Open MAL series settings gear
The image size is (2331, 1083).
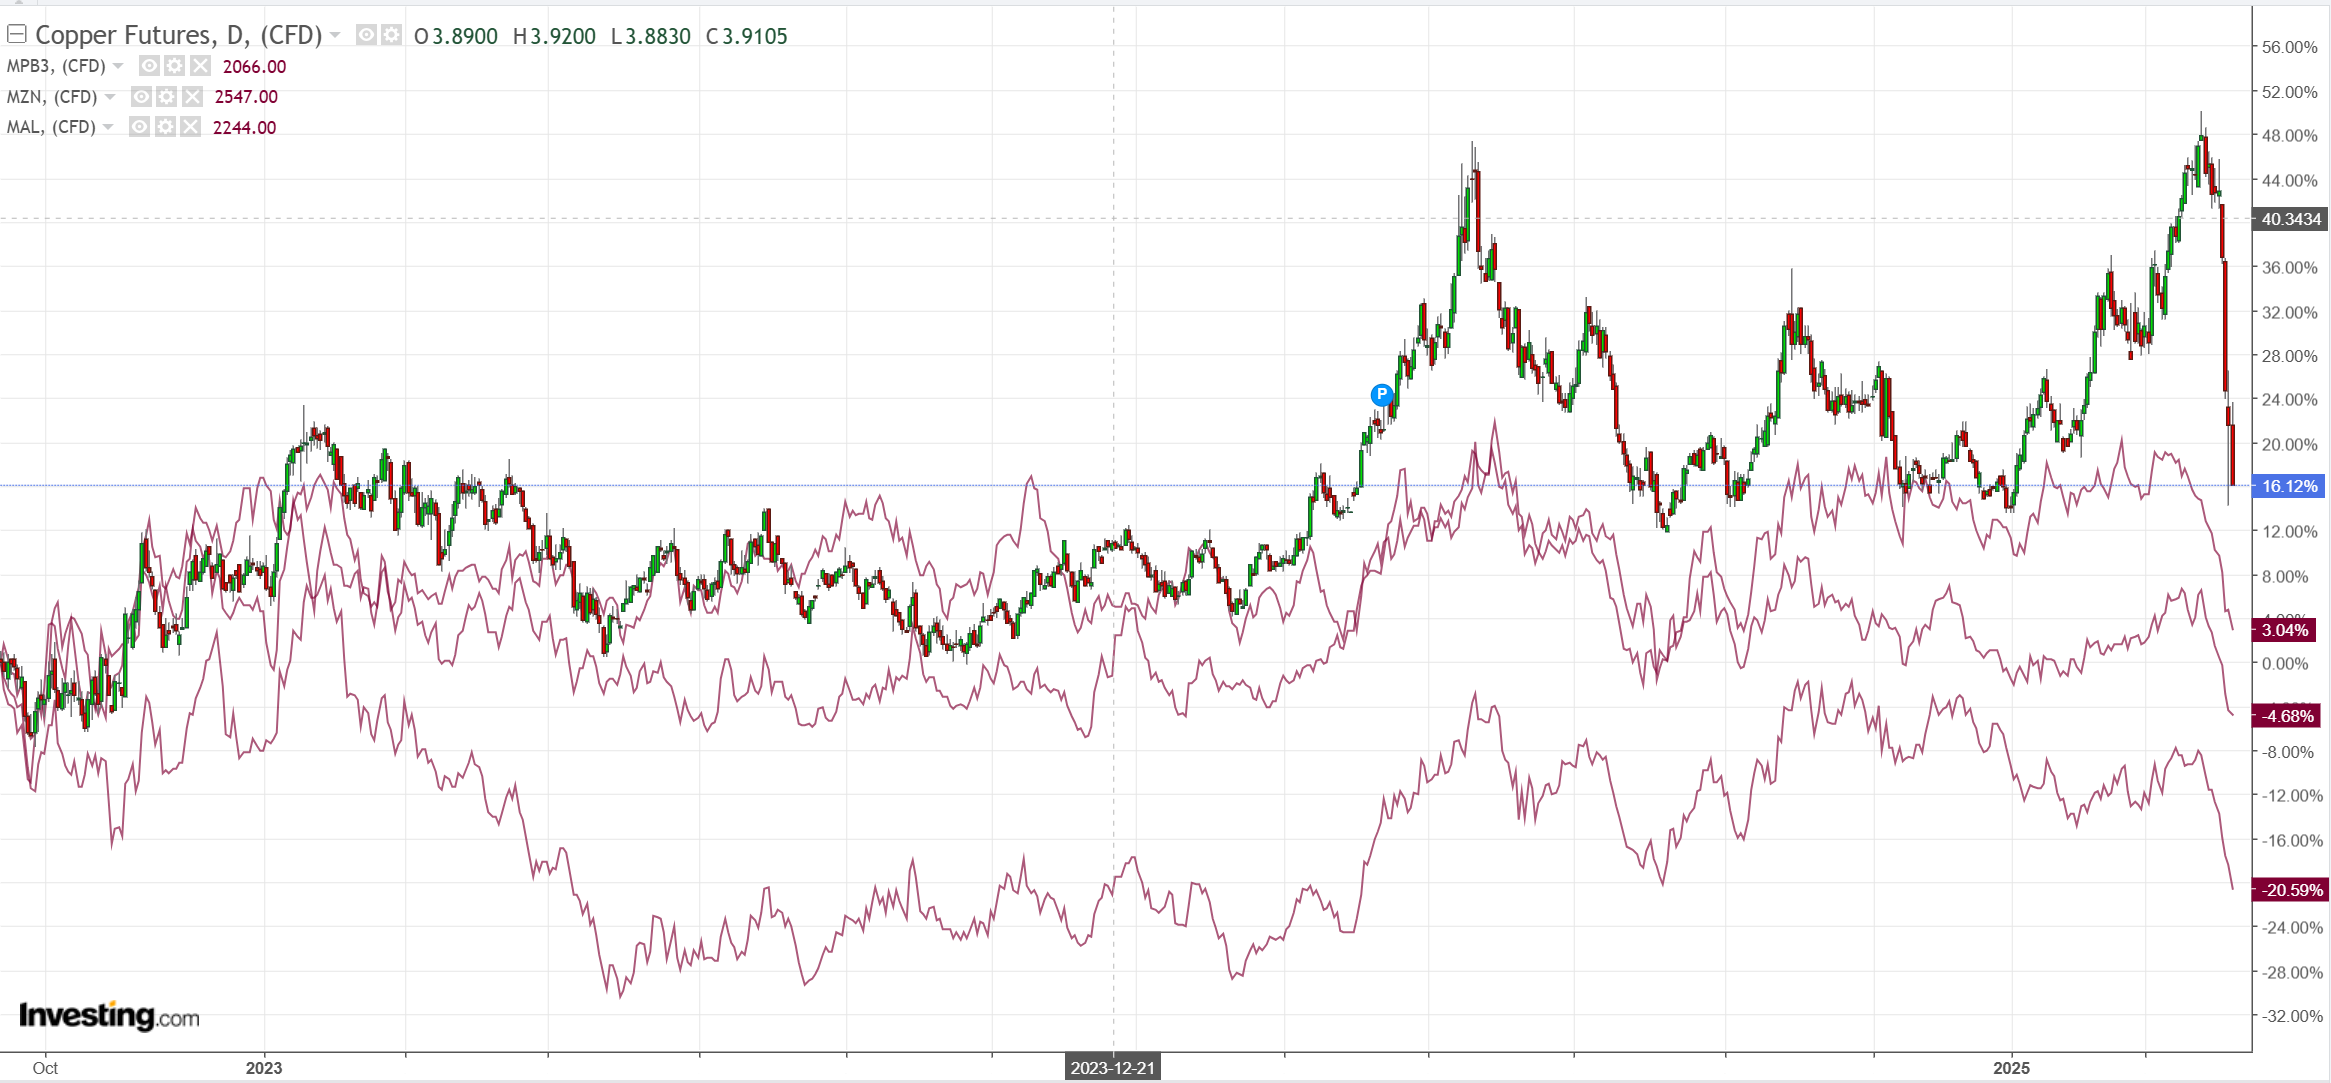coord(165,127)
